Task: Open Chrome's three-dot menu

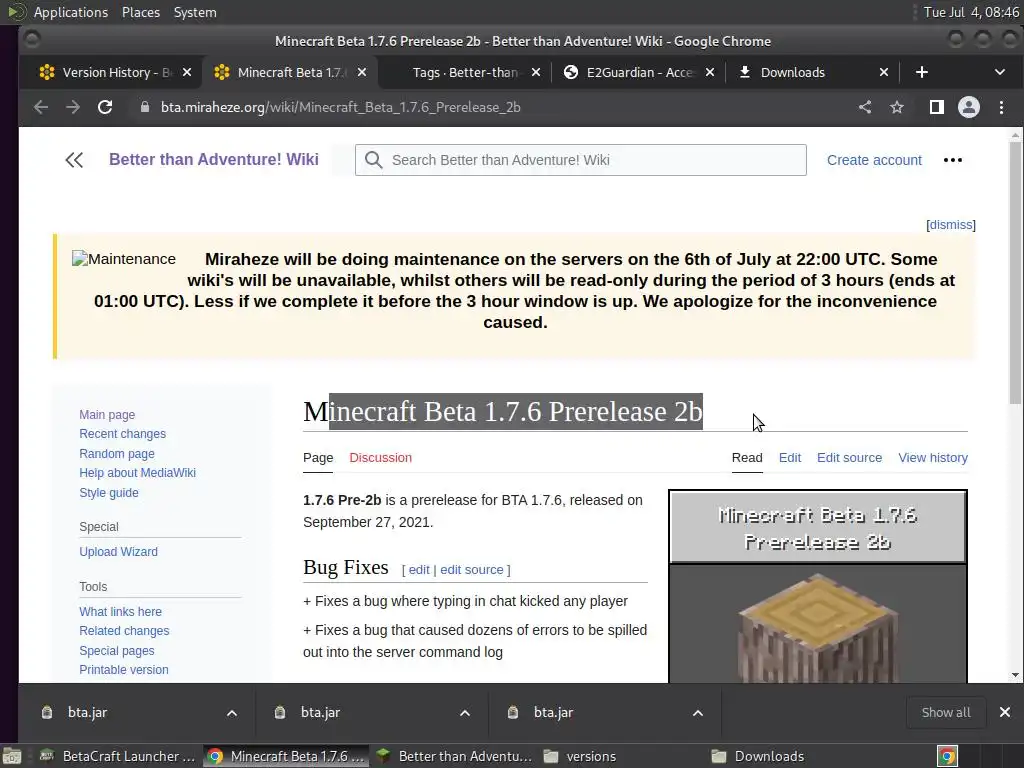Action: pyautogui.click(x=1001, y=107)
